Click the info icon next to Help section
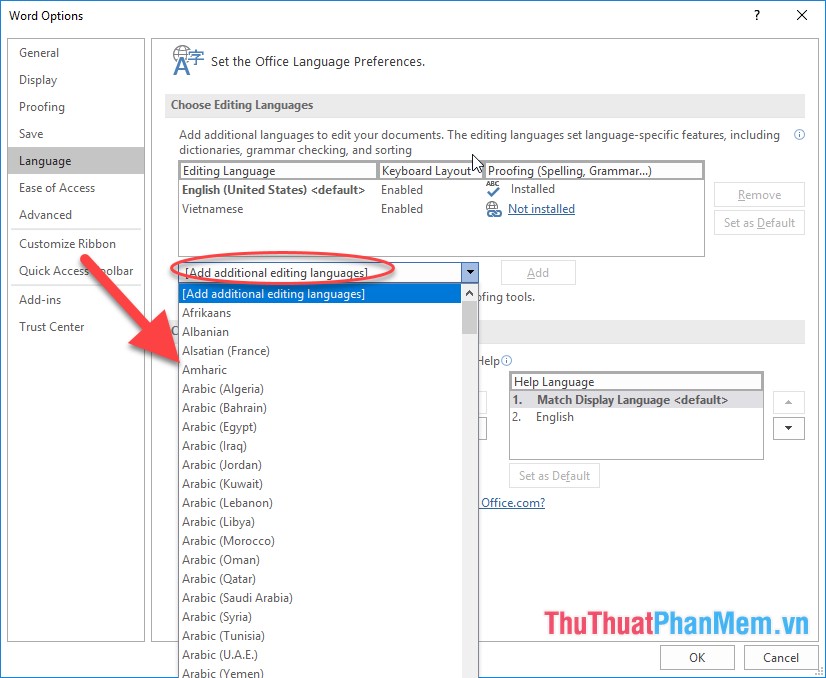826x678 pixels. click(x=509, y=360)
